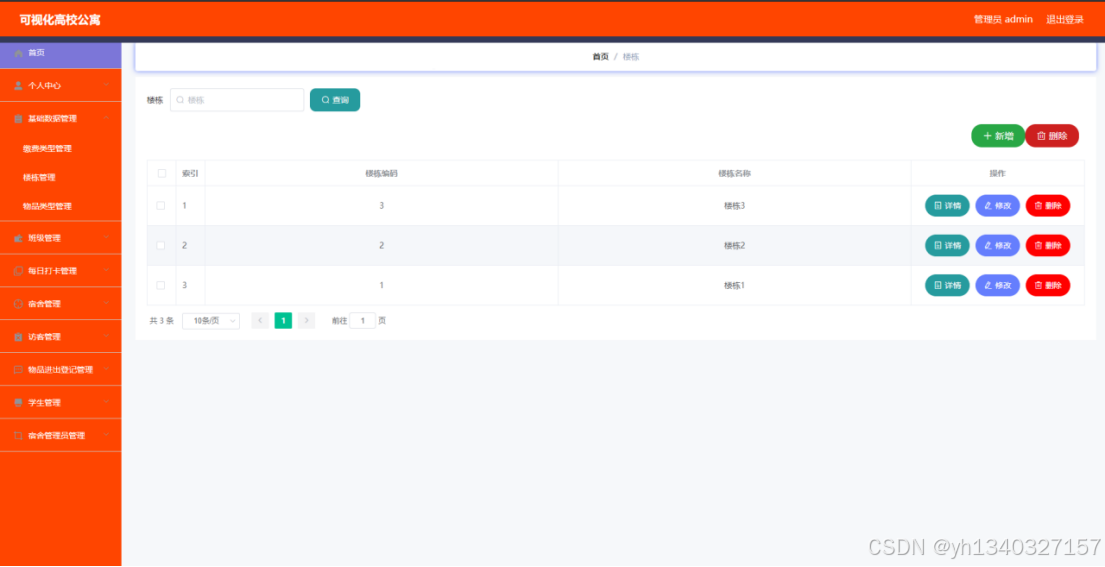Click the 楼栋编码 column header

pyautogui.click(x=381, y=173)
